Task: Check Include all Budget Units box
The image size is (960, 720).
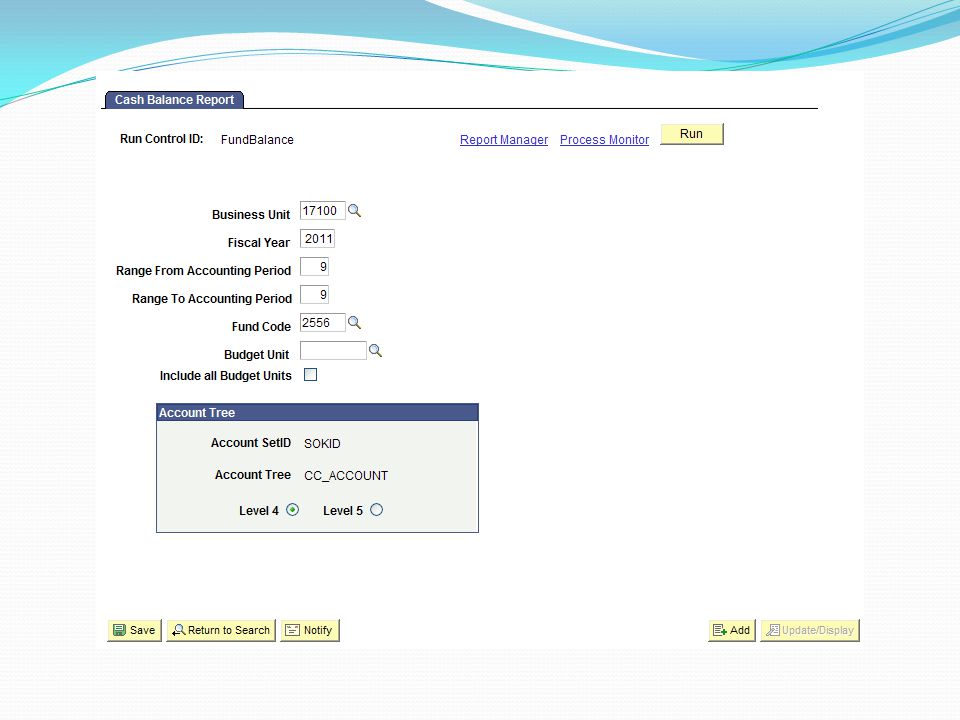Action: tap(310, 375)
